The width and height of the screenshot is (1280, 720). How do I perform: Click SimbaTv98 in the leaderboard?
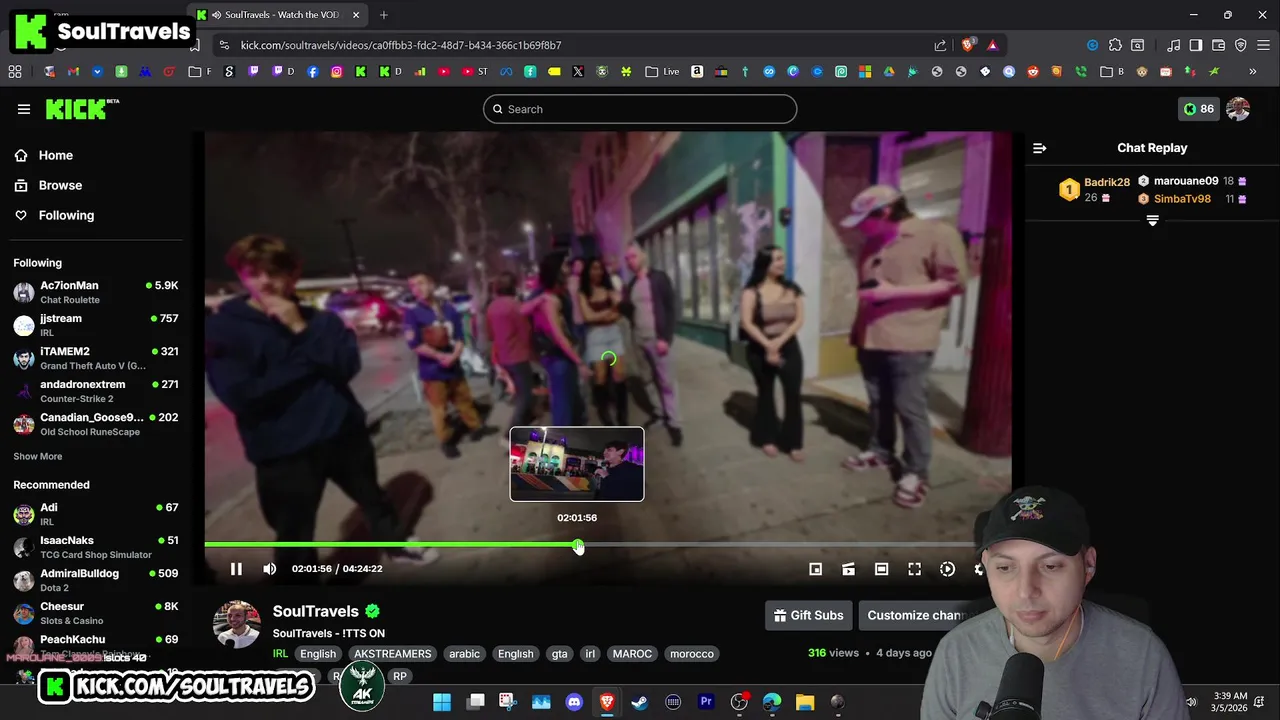(1182, 199)
